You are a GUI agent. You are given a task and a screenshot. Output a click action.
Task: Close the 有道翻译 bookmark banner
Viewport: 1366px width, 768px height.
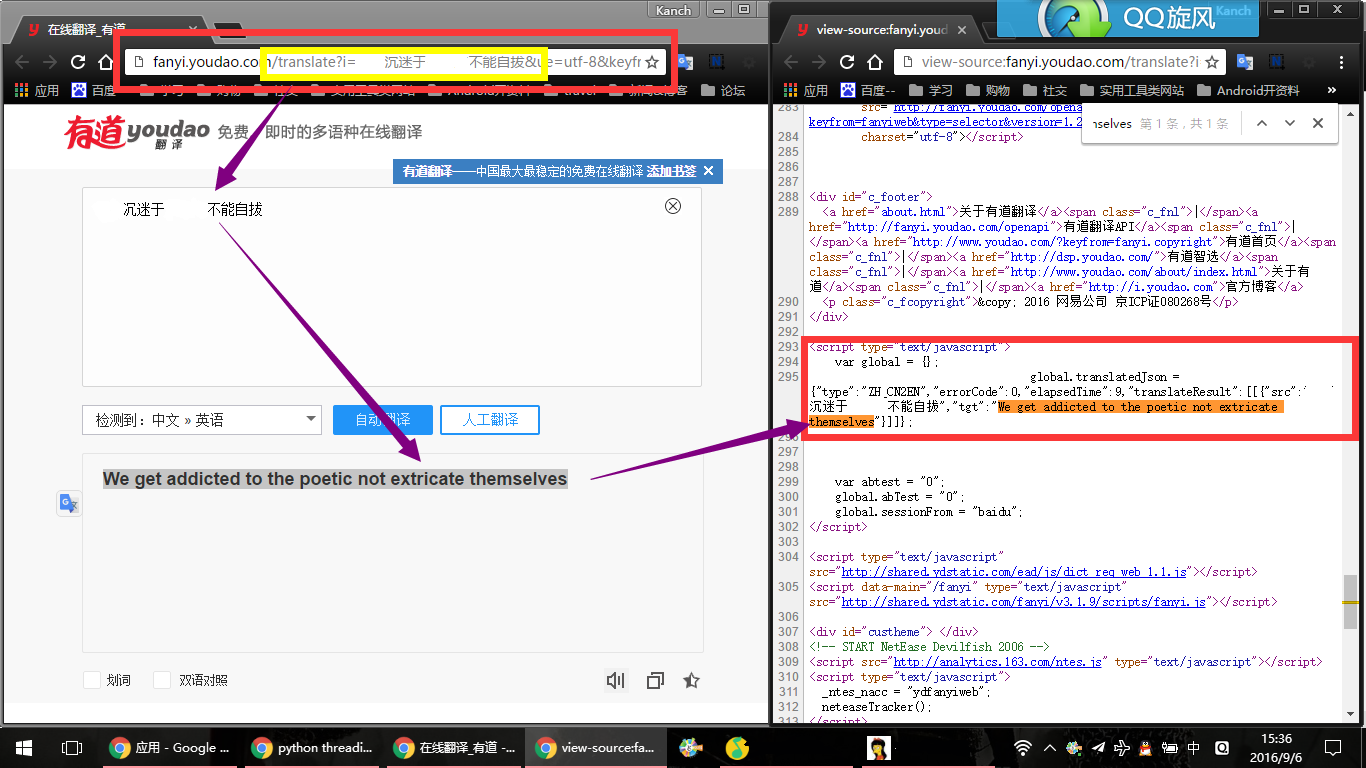coord(709,171)
